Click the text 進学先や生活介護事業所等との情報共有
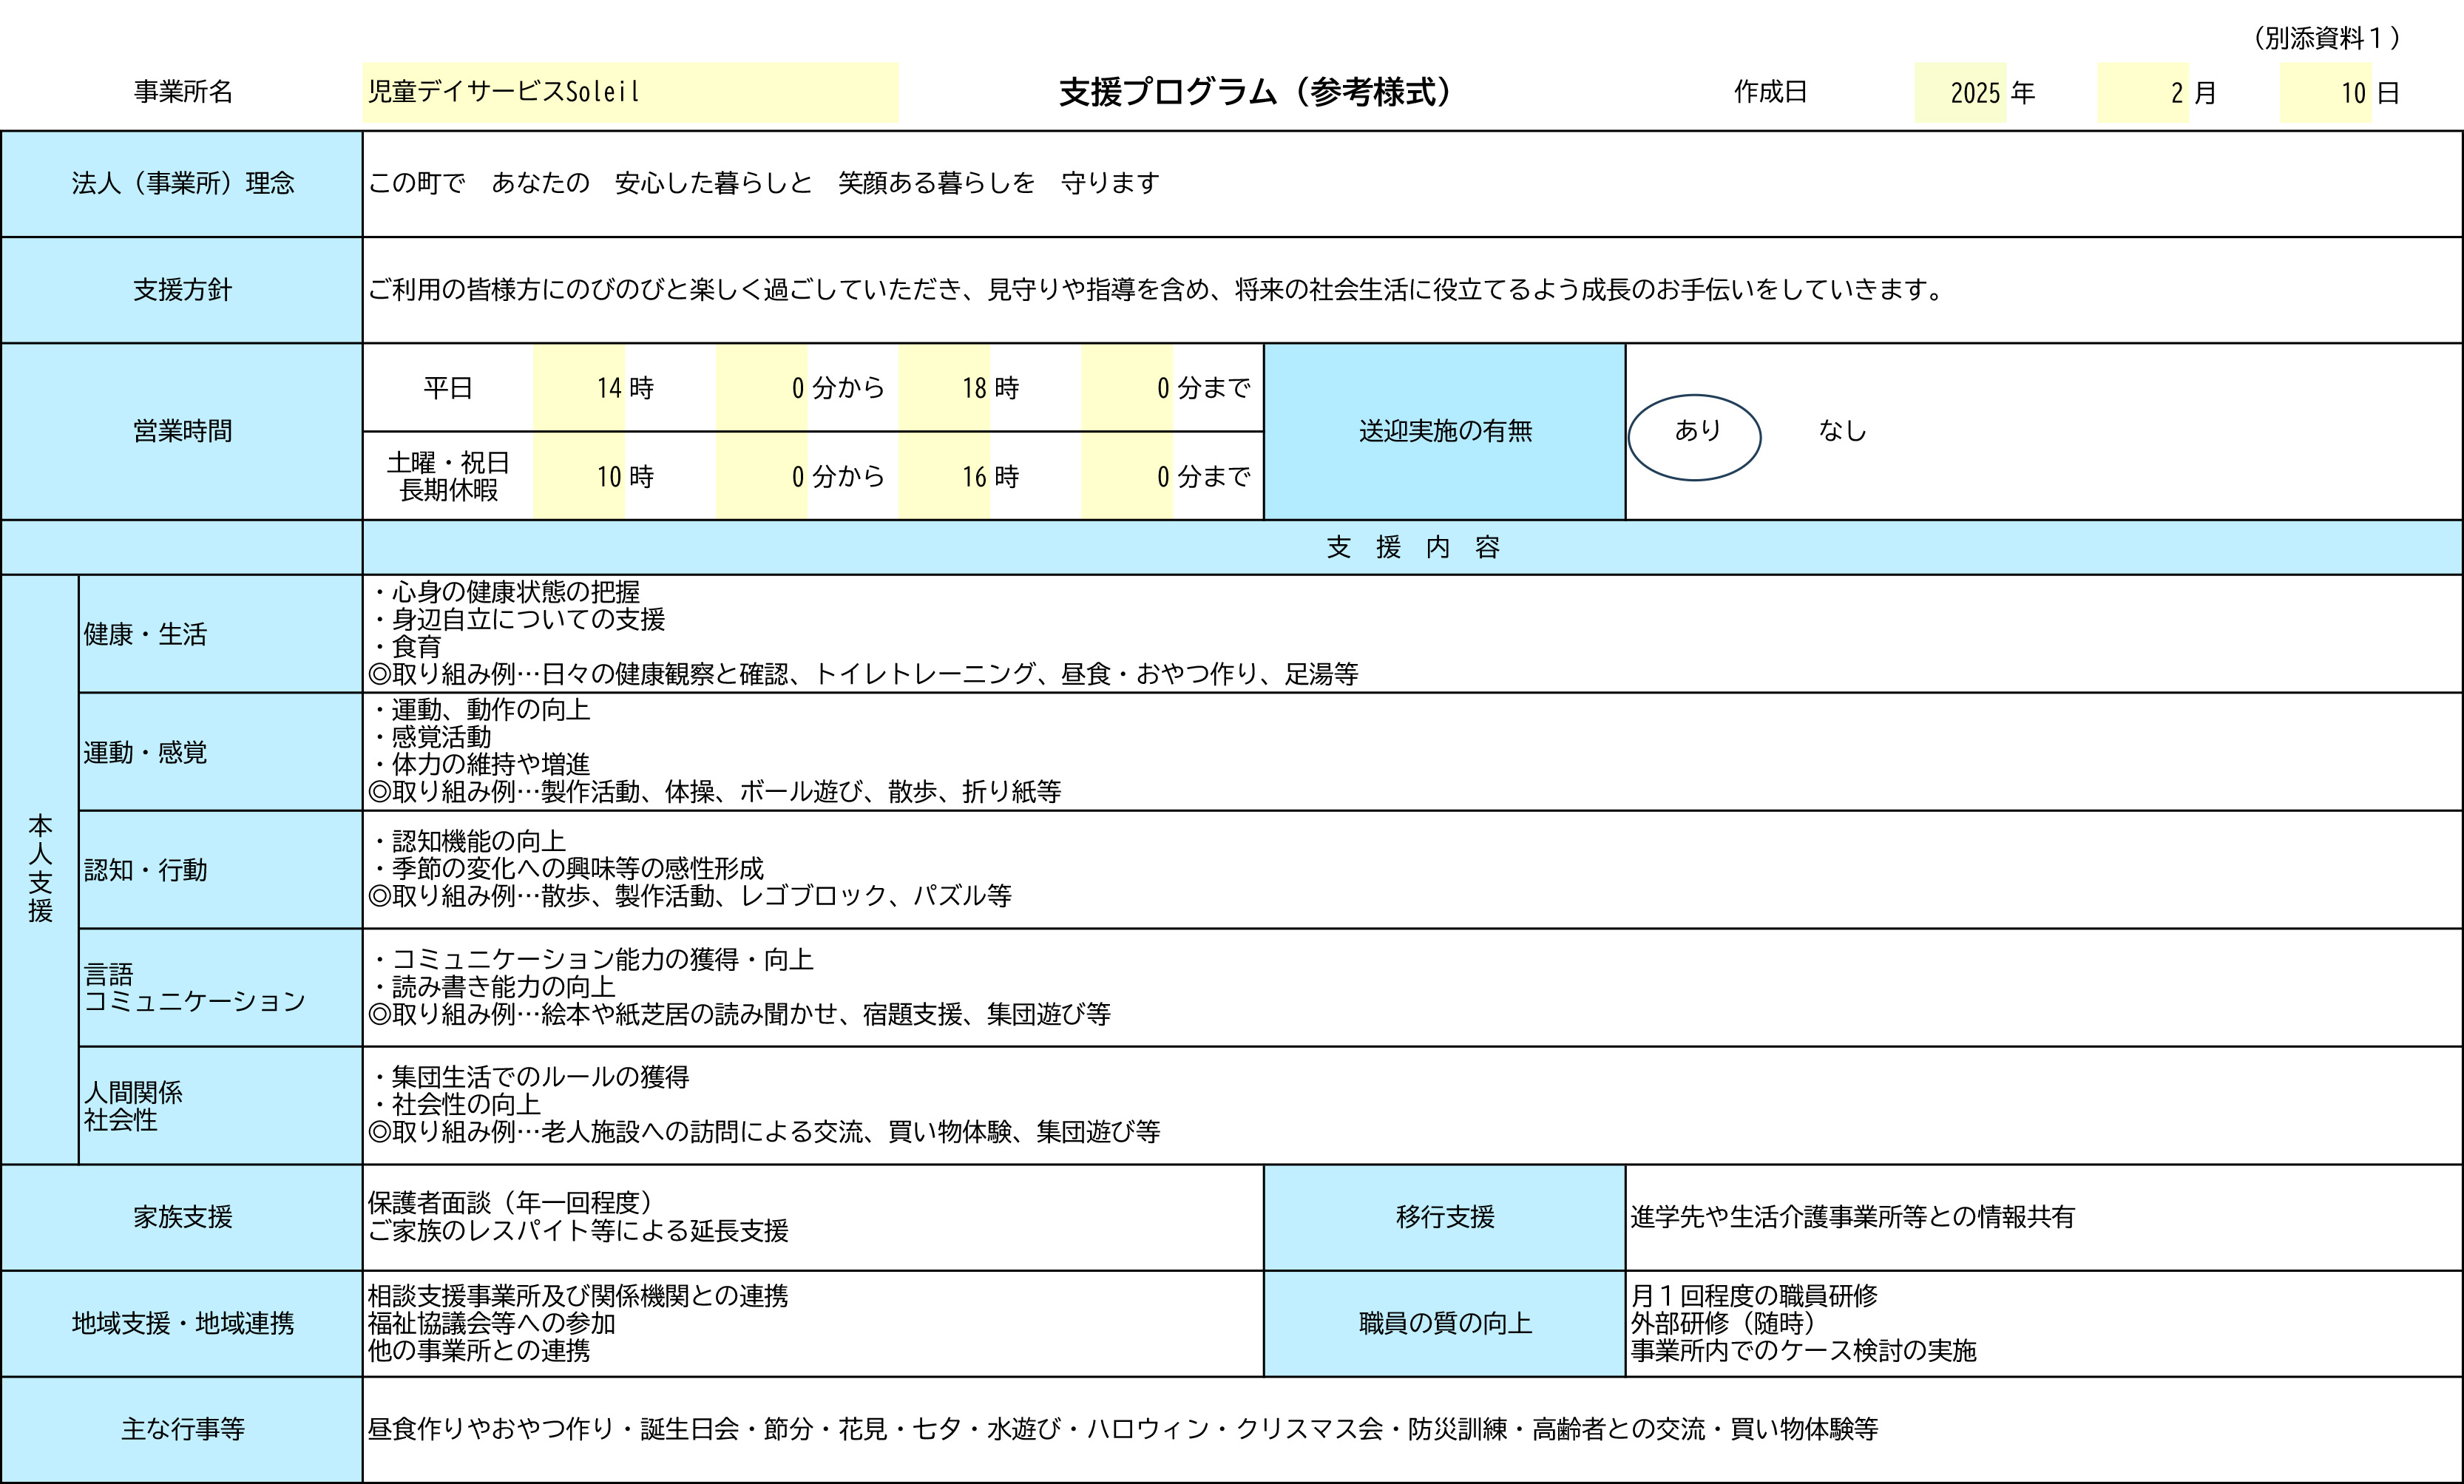2464x1484 pixels. [1853, 1217]
